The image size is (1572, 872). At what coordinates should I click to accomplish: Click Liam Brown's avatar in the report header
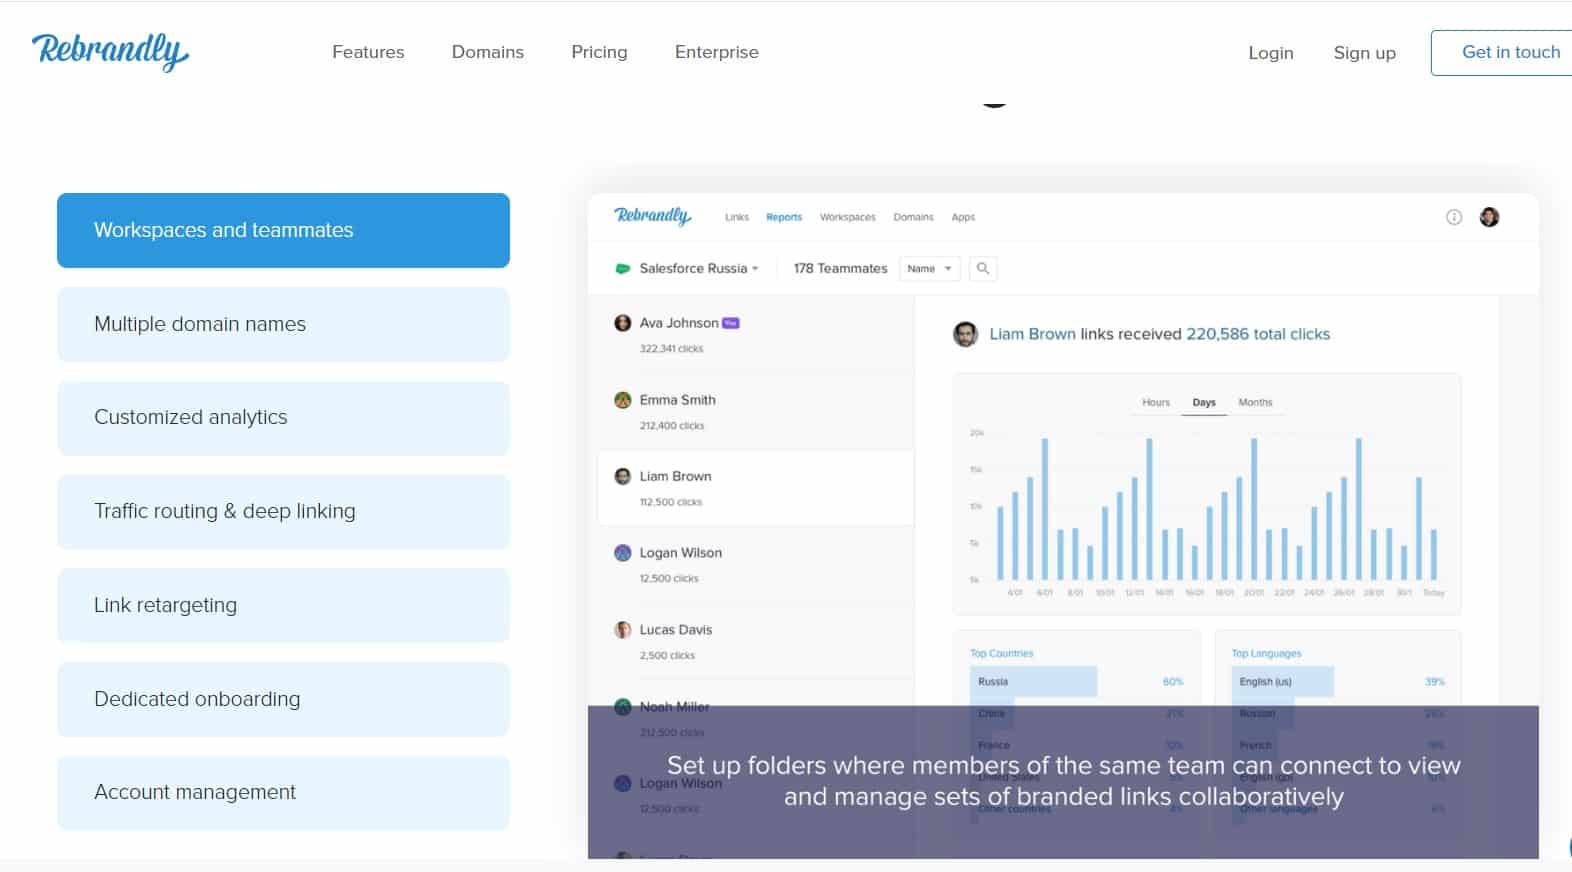click(x=965, y=334)
